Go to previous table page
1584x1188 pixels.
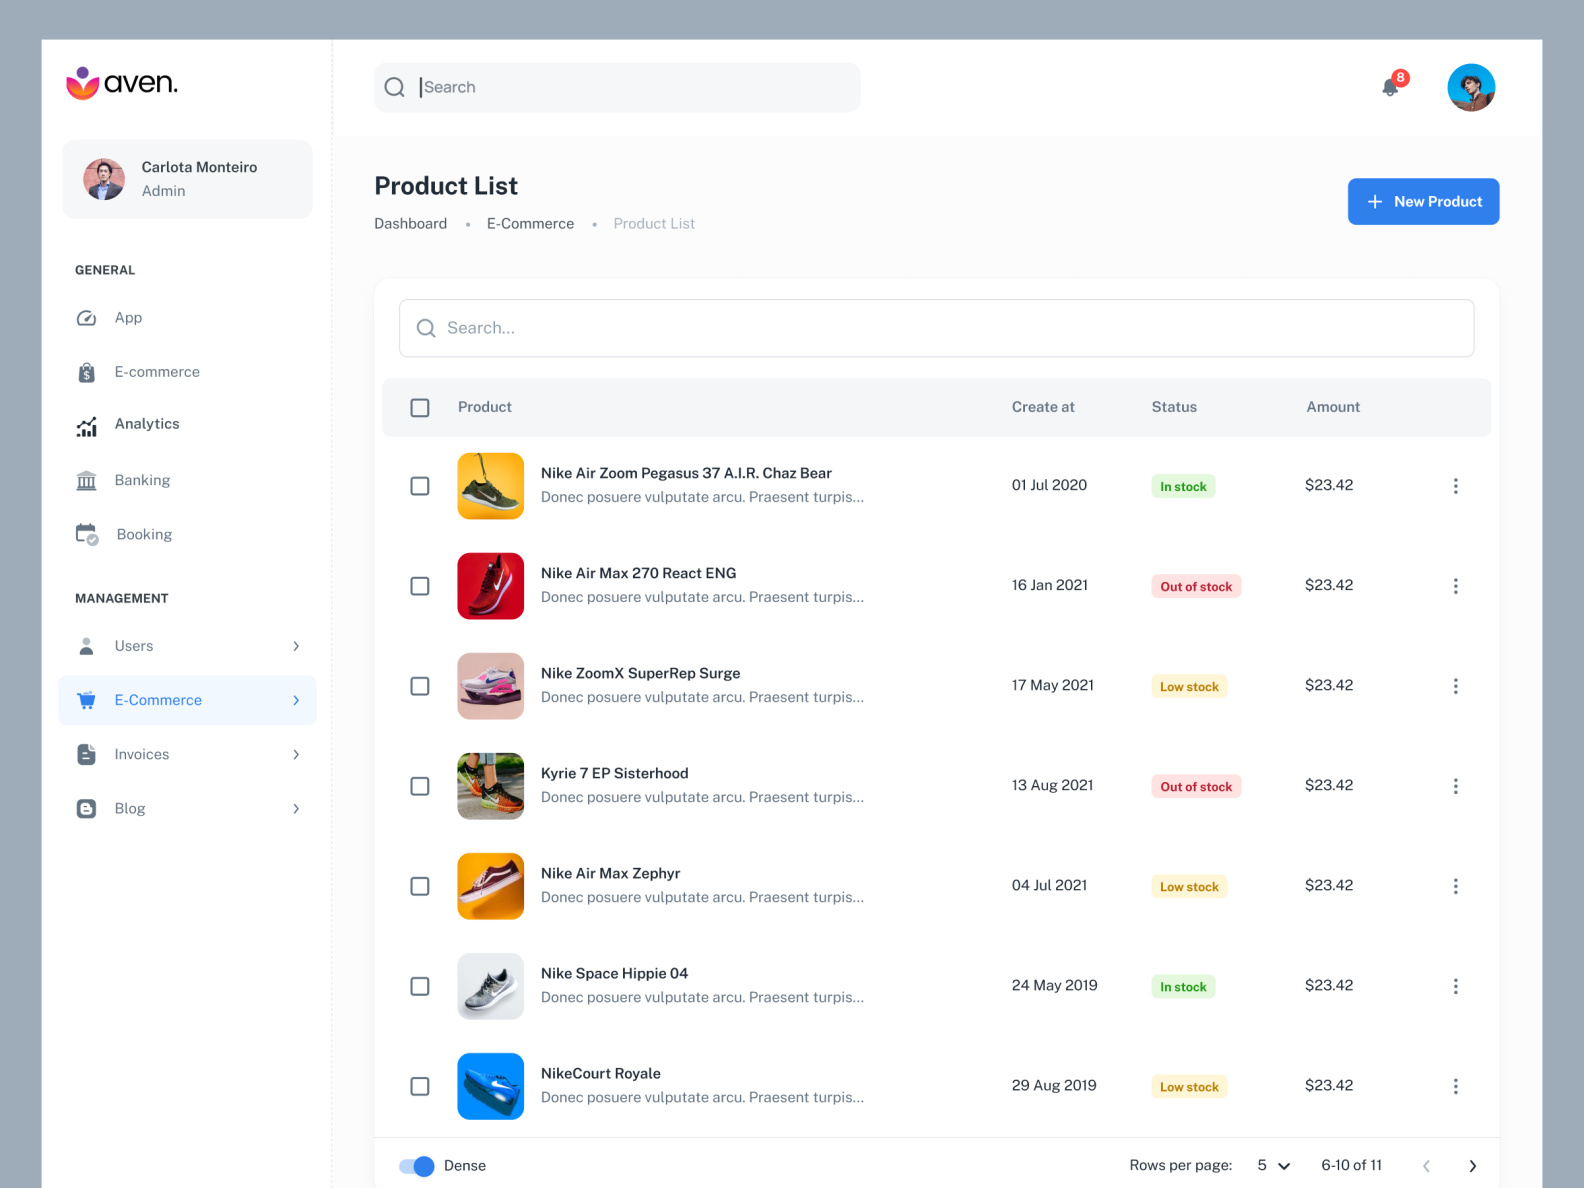(1426, 1166)
